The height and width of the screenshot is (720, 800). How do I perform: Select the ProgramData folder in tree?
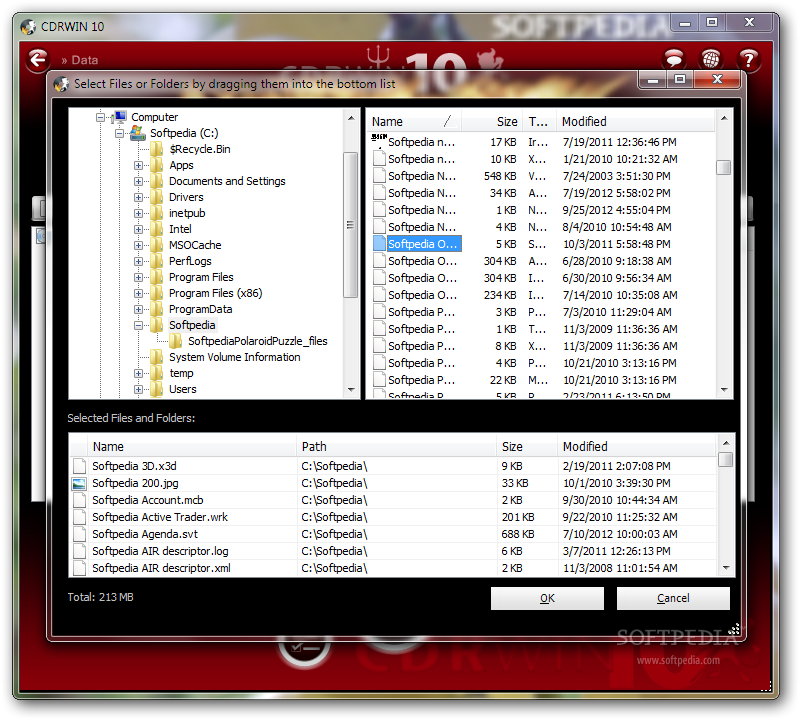point(201,309)
